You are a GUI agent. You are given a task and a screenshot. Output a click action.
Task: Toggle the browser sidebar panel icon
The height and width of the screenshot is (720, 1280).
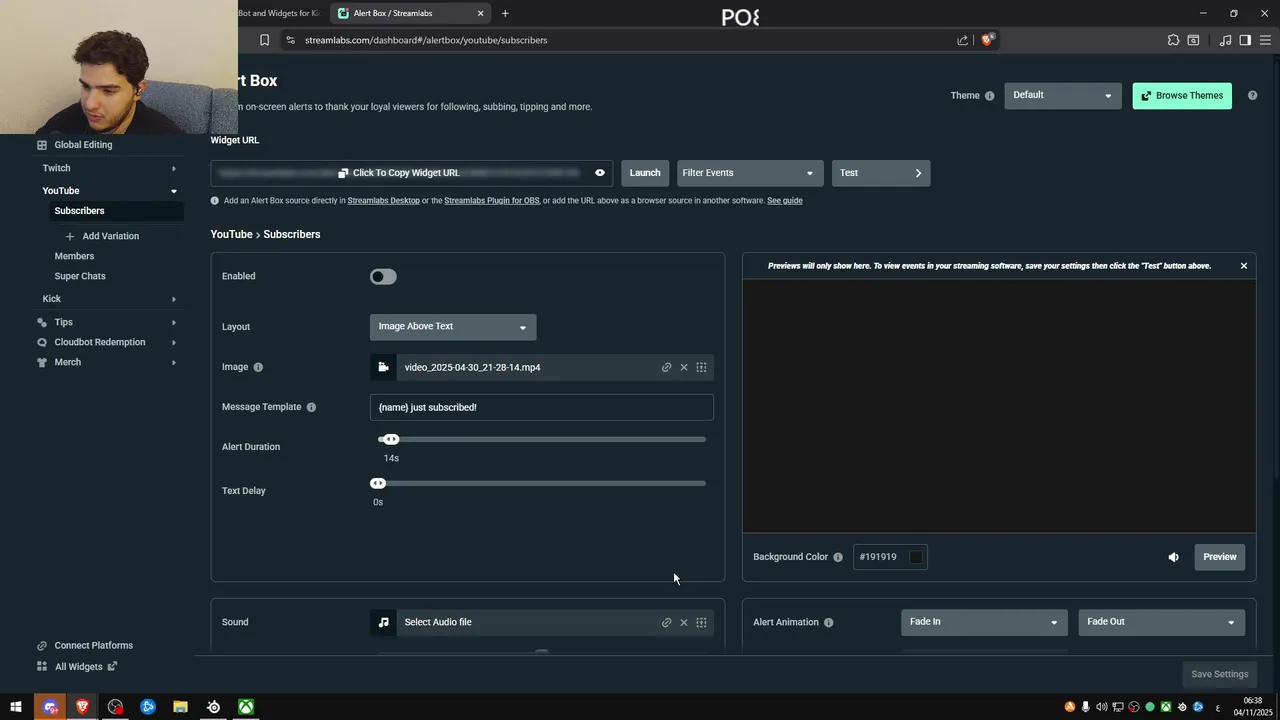click(1245, 40)
